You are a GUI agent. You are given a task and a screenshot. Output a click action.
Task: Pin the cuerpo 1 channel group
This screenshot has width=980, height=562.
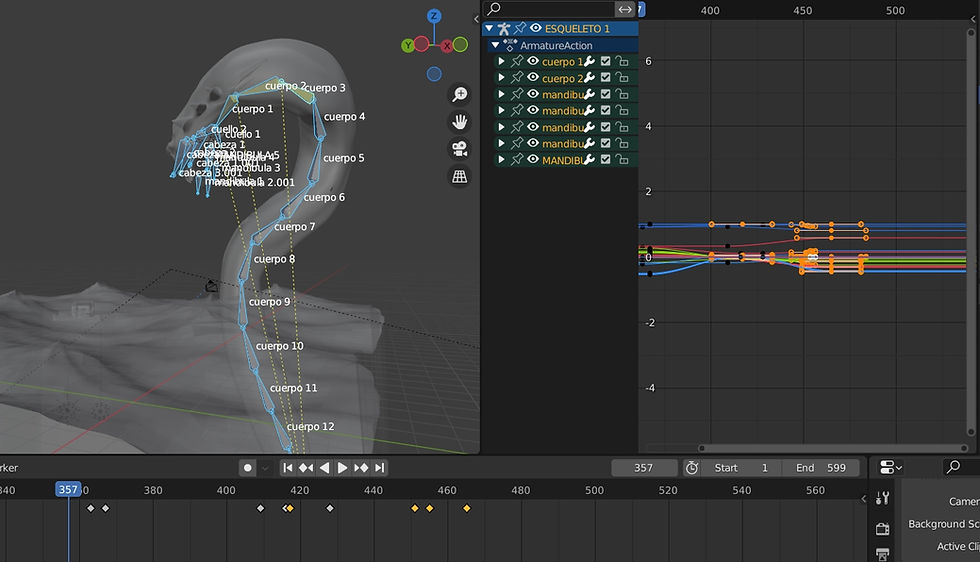tap(517, 61)
